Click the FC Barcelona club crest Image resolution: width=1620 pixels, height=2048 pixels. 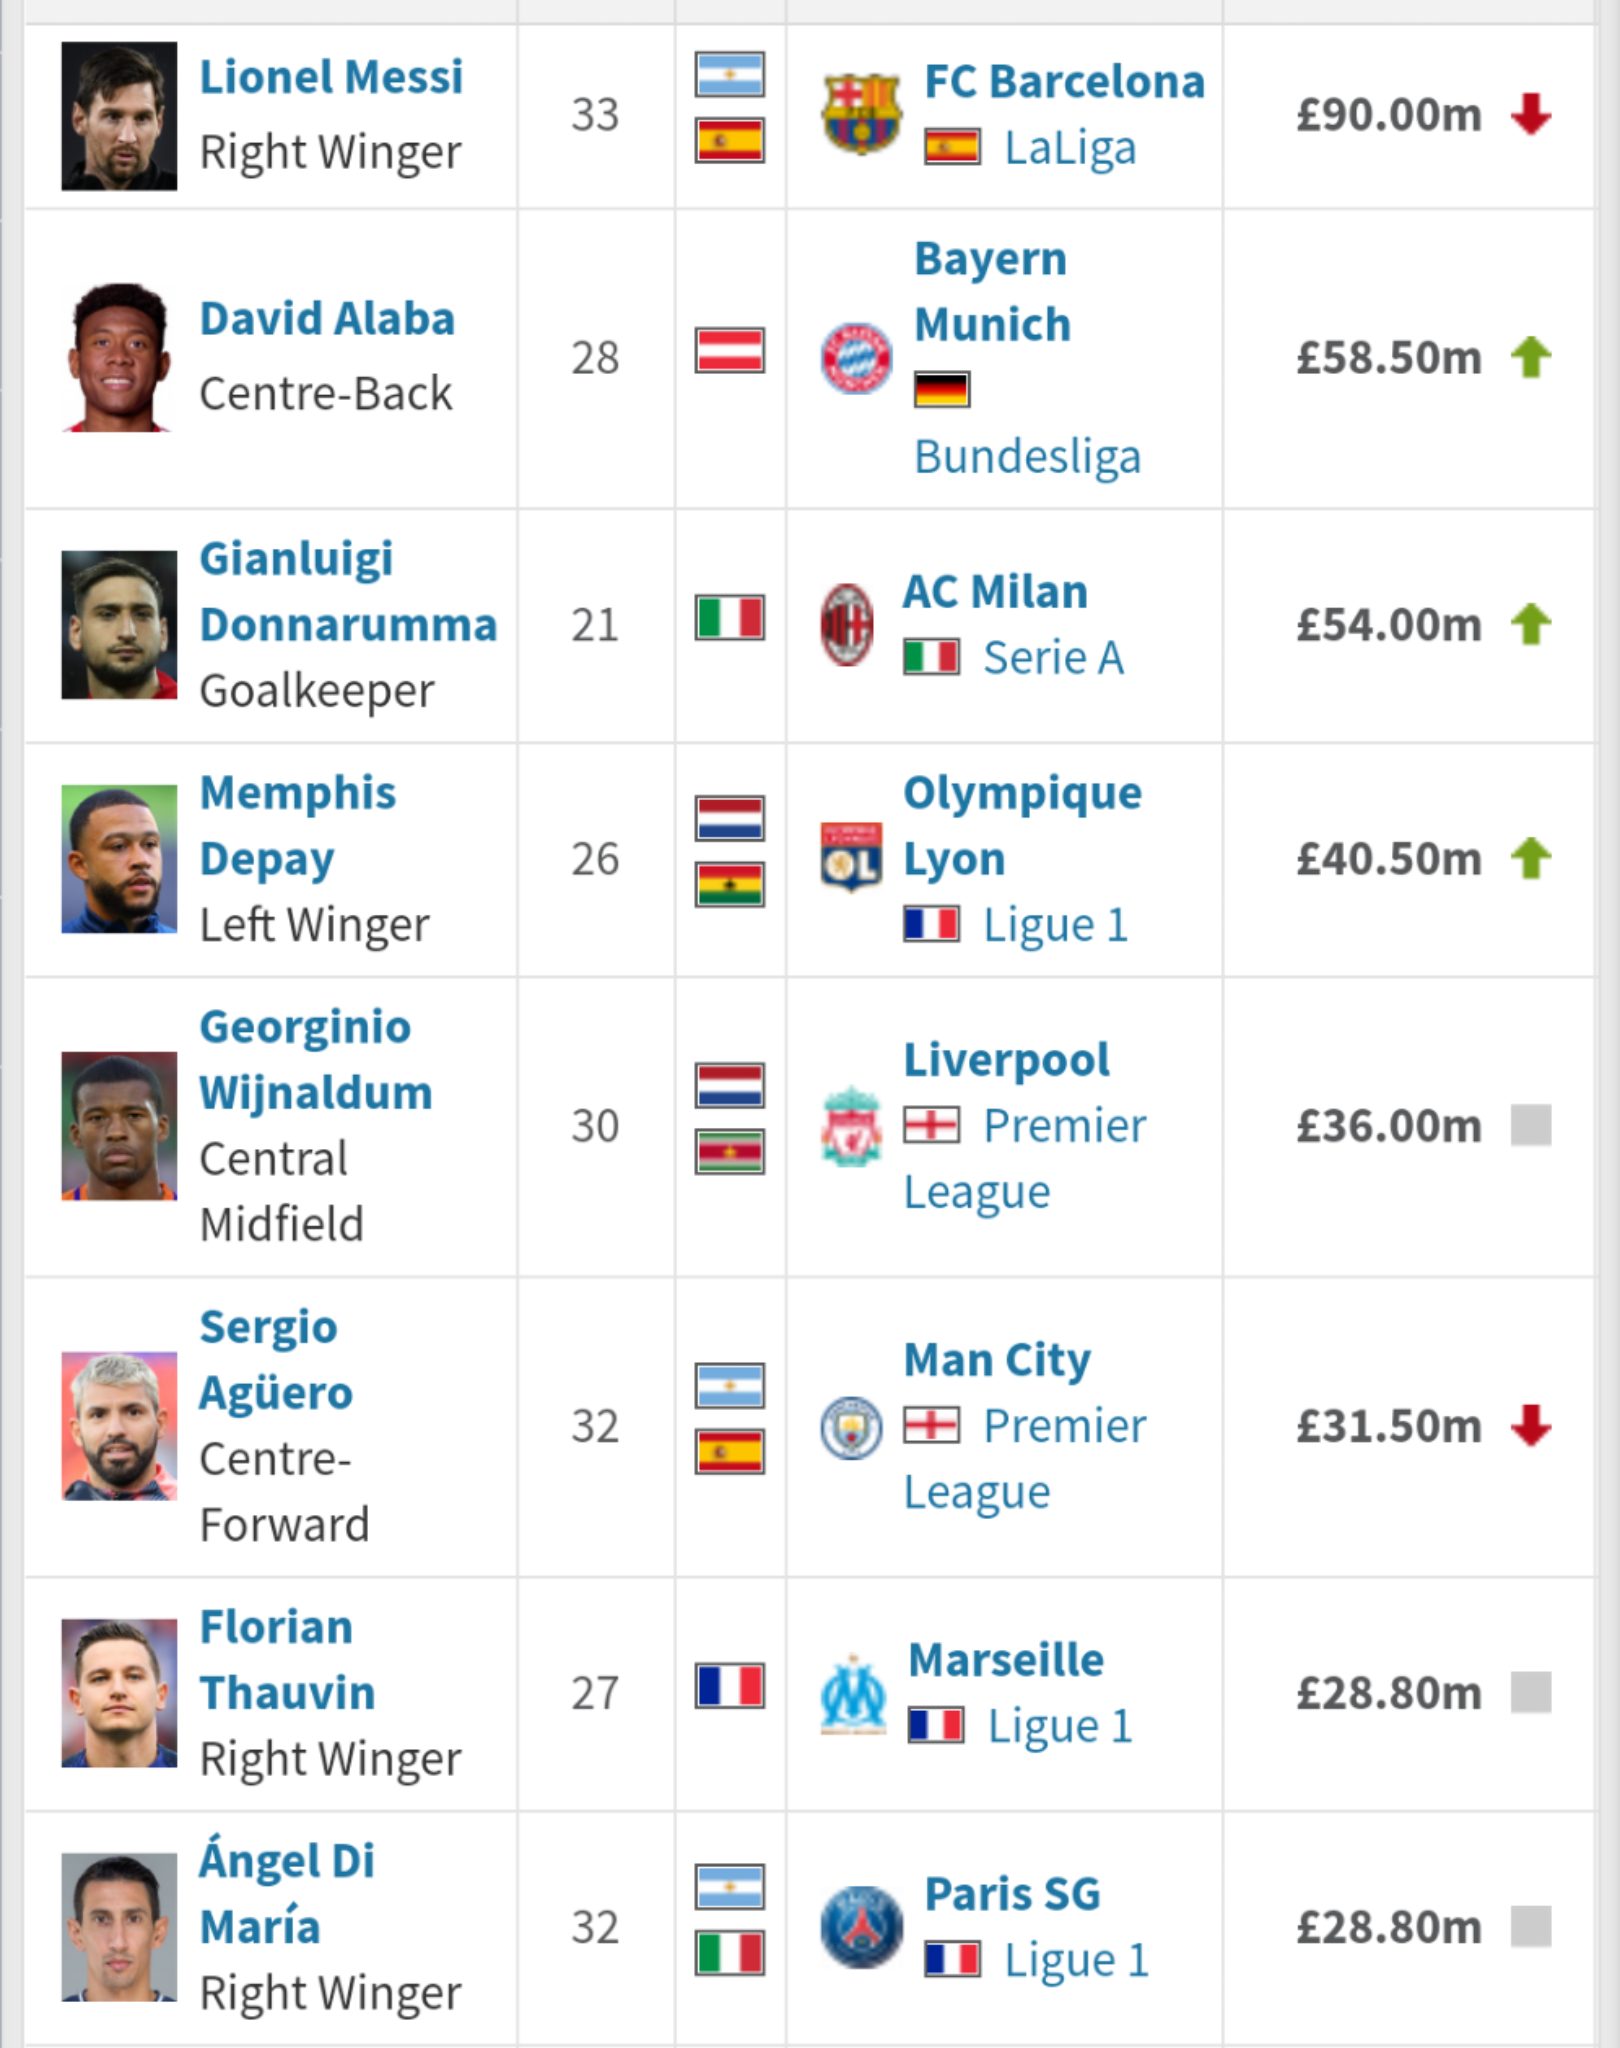tap(860, 115)
